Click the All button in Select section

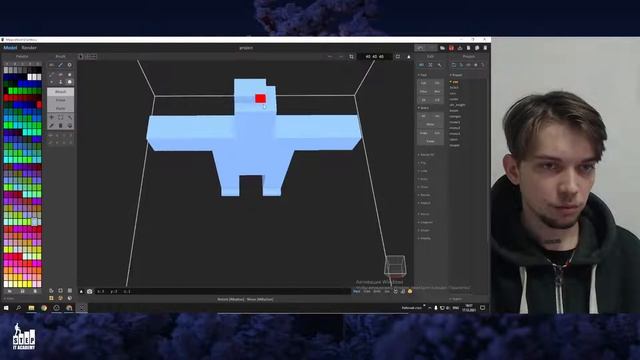[423, 116]
